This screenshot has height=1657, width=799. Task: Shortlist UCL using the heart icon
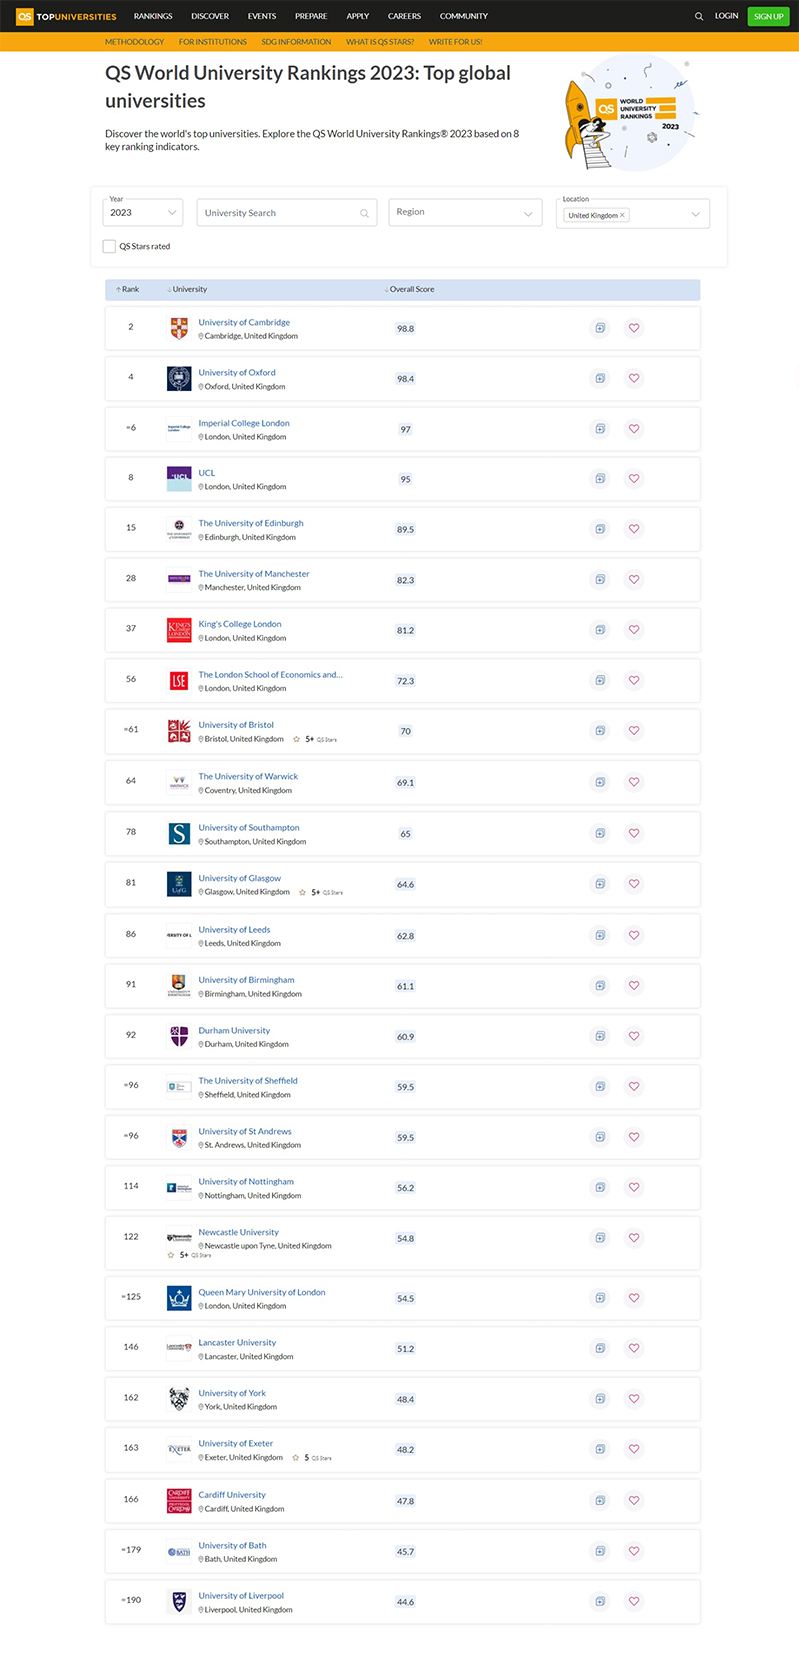coord(634,479)
